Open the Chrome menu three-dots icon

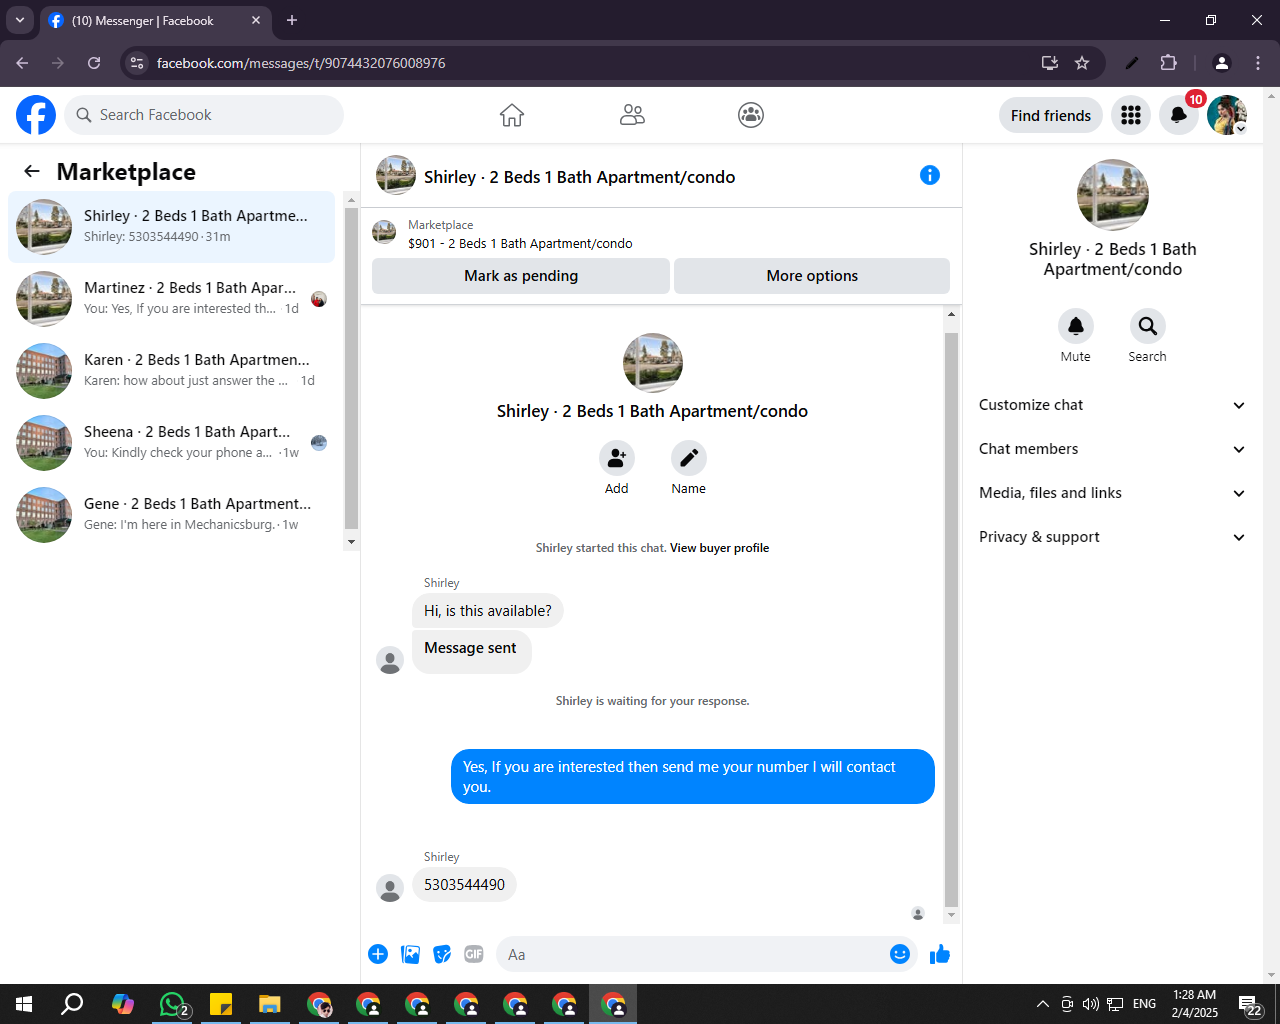[1258, 63]
